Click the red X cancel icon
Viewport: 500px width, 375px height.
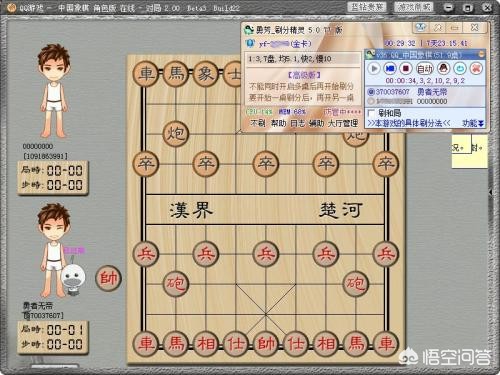(476, 69)
